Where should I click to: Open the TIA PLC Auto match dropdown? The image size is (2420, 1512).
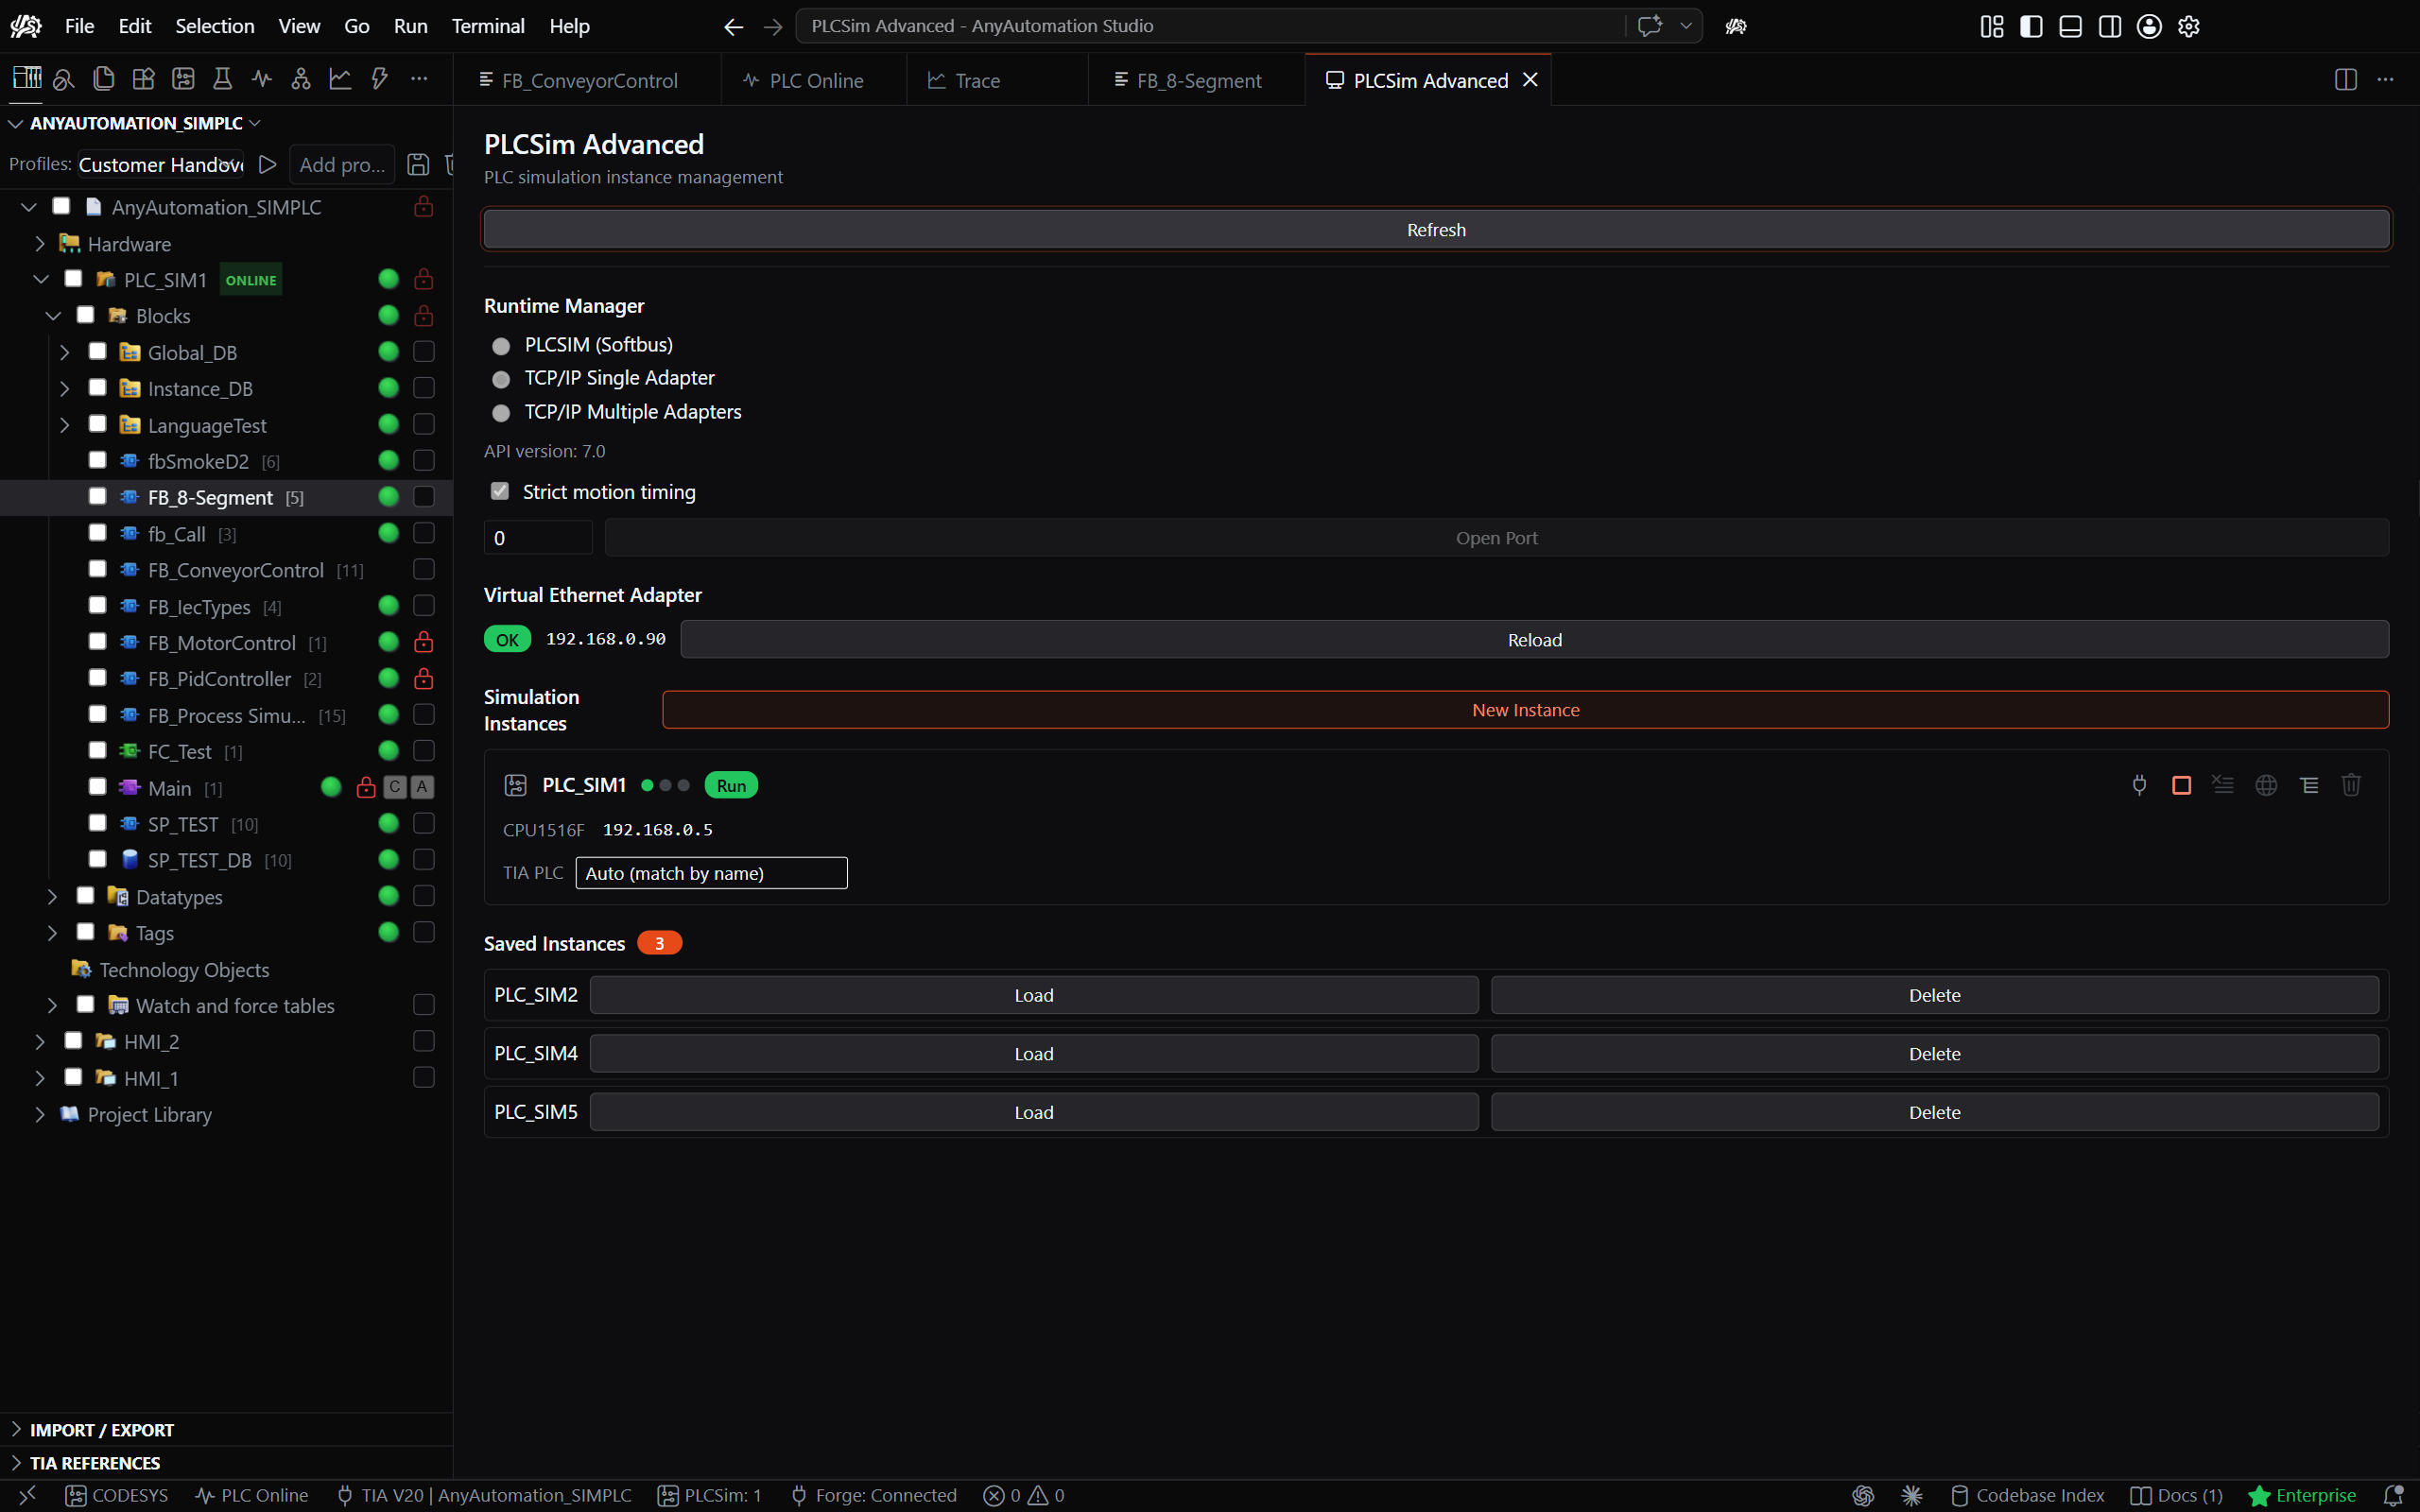tap(711, 873)
